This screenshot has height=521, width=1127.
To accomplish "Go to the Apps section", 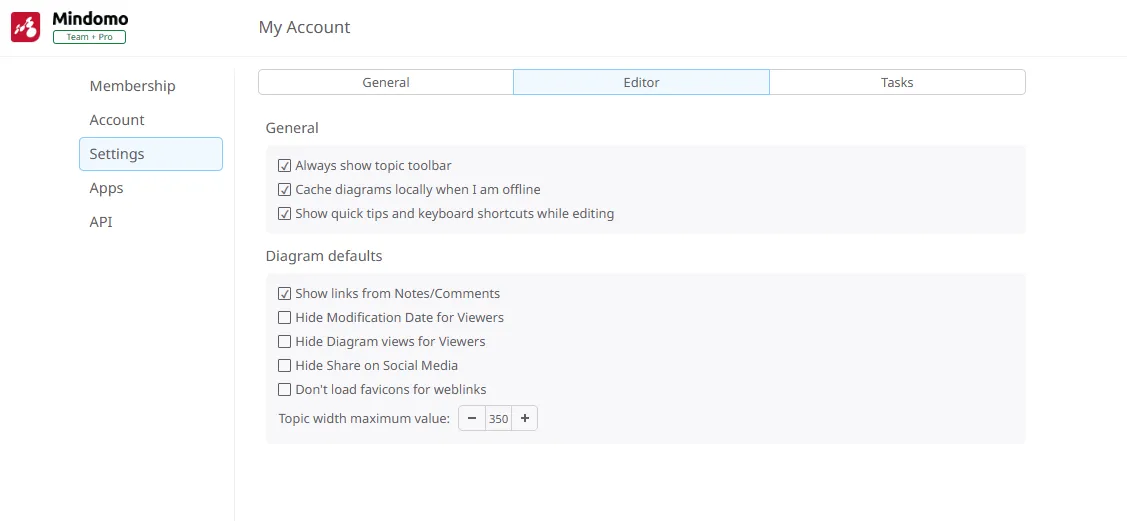I will (x=106, y=188).
